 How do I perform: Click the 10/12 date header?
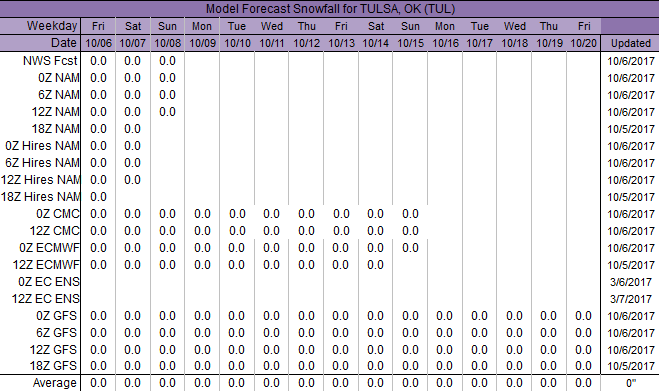(306, 43)
